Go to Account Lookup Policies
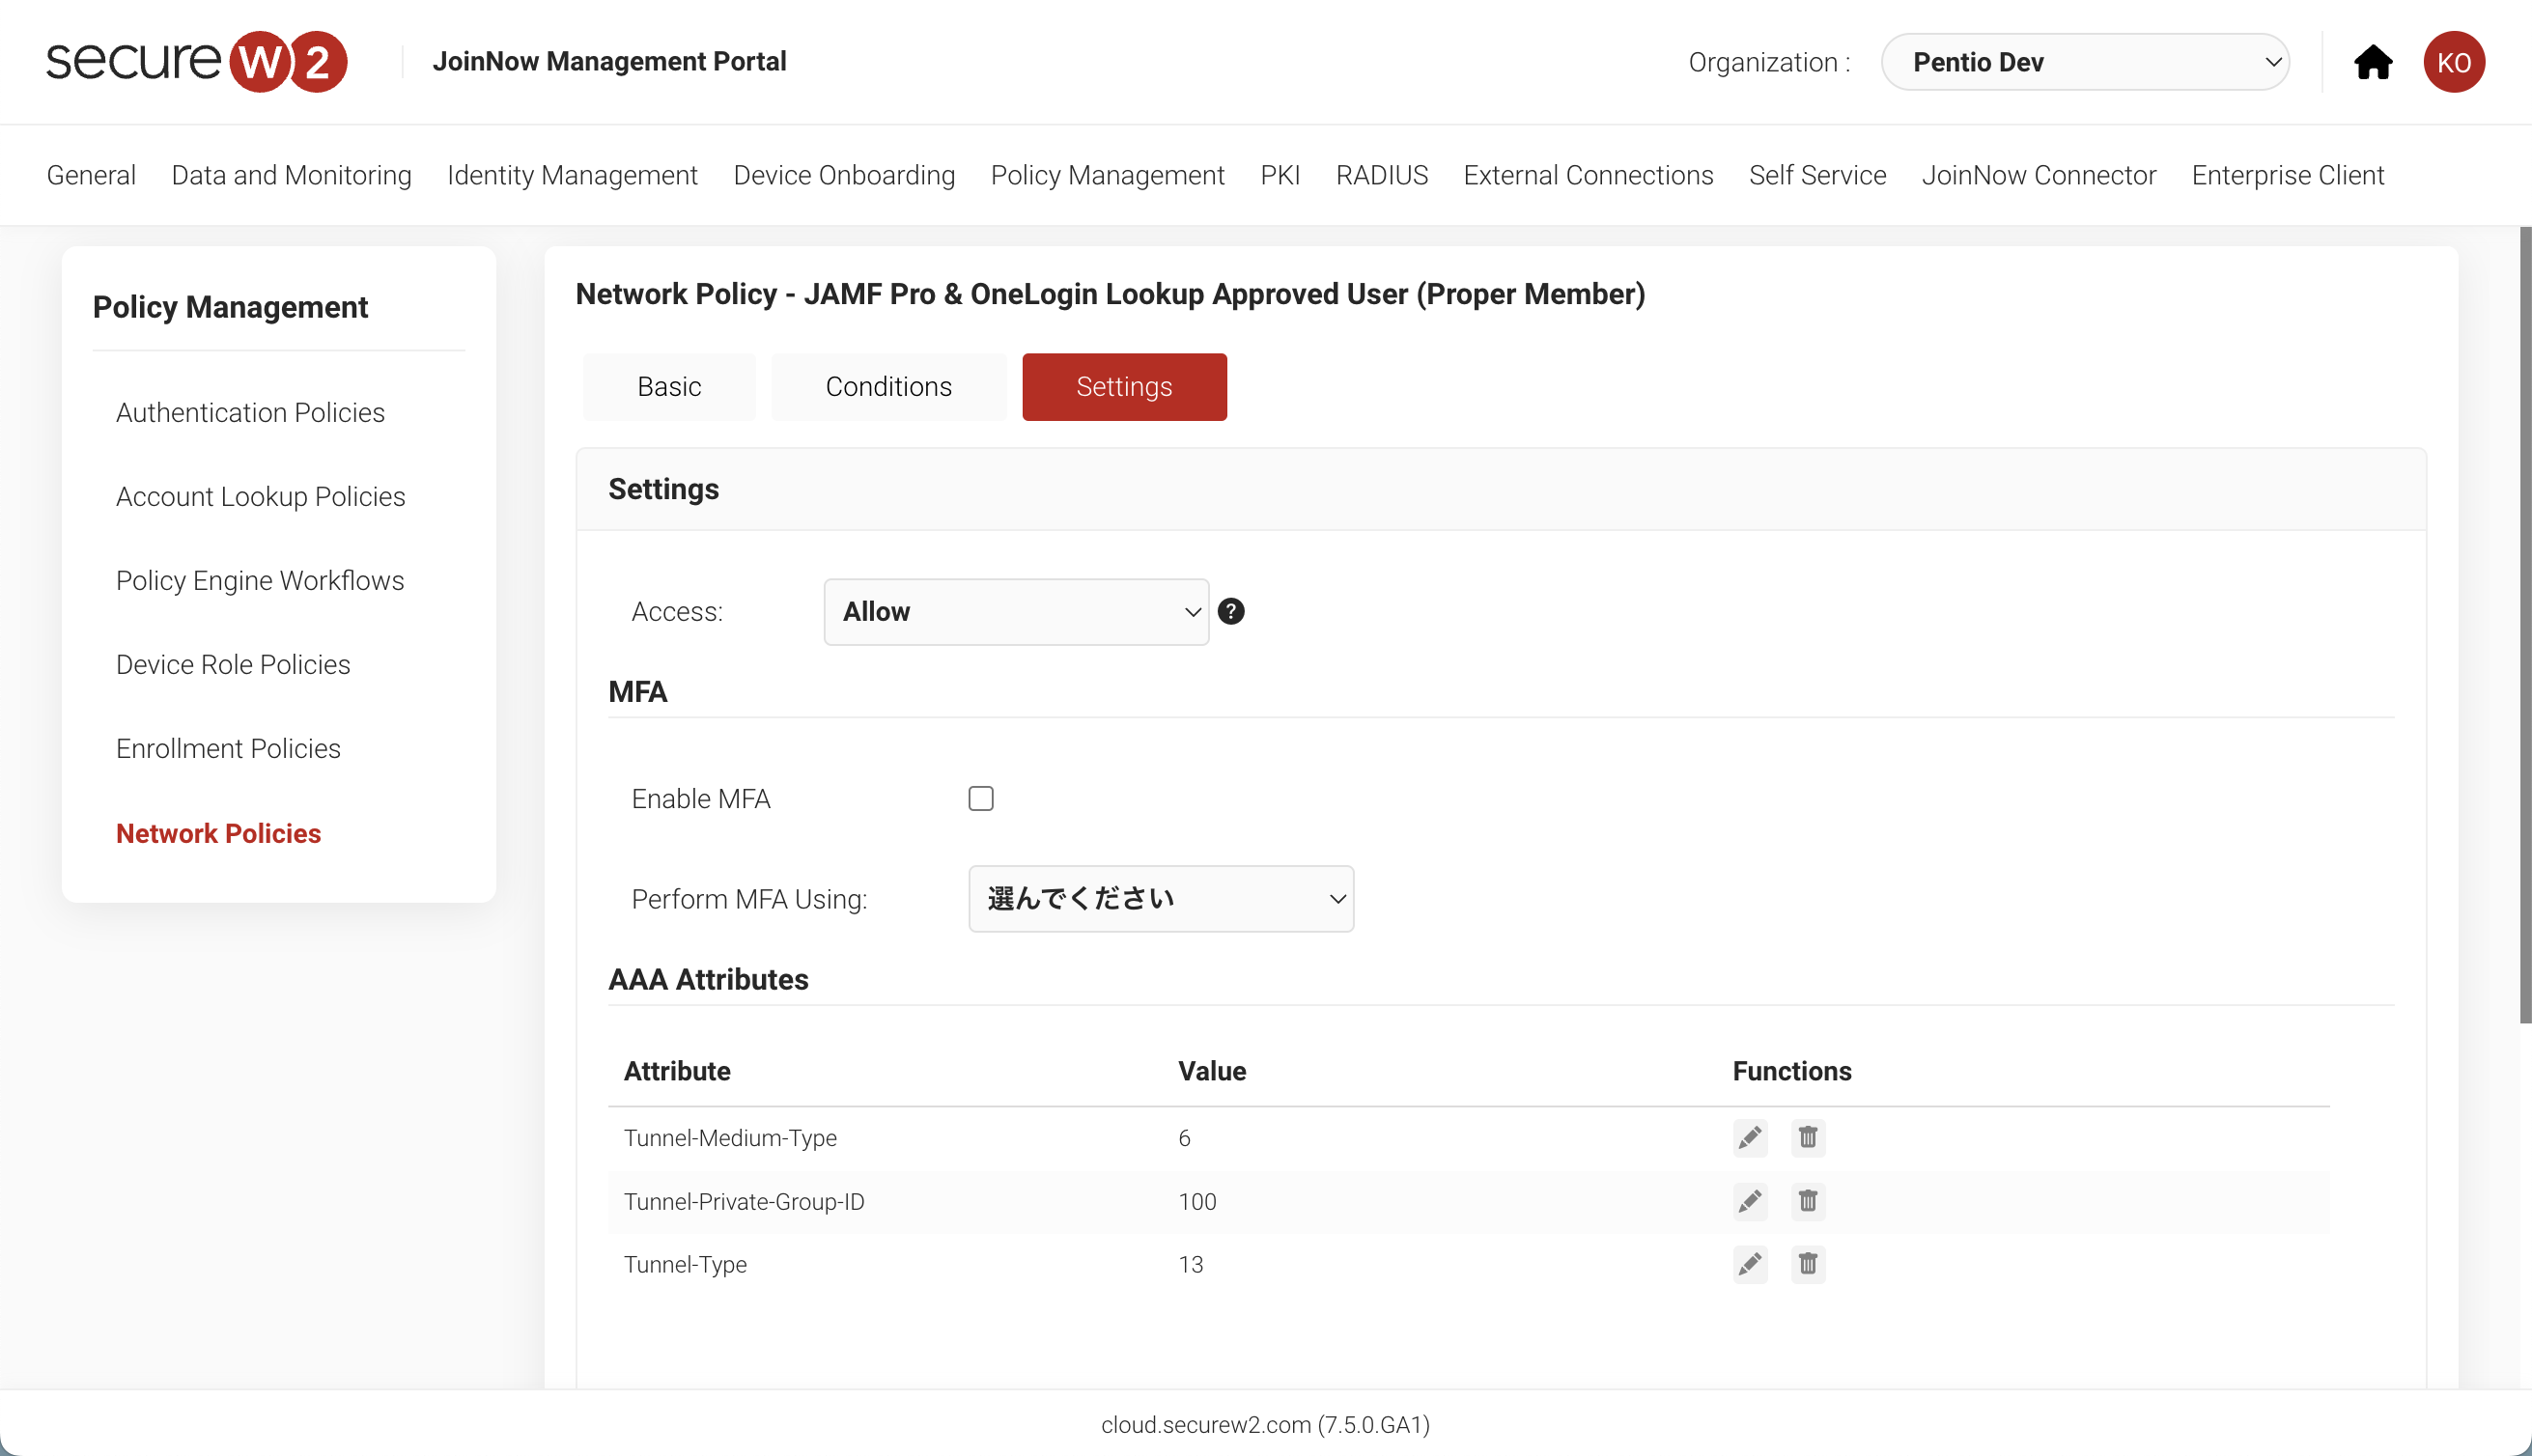2532x1456 pixels. (x=260, y=496)
